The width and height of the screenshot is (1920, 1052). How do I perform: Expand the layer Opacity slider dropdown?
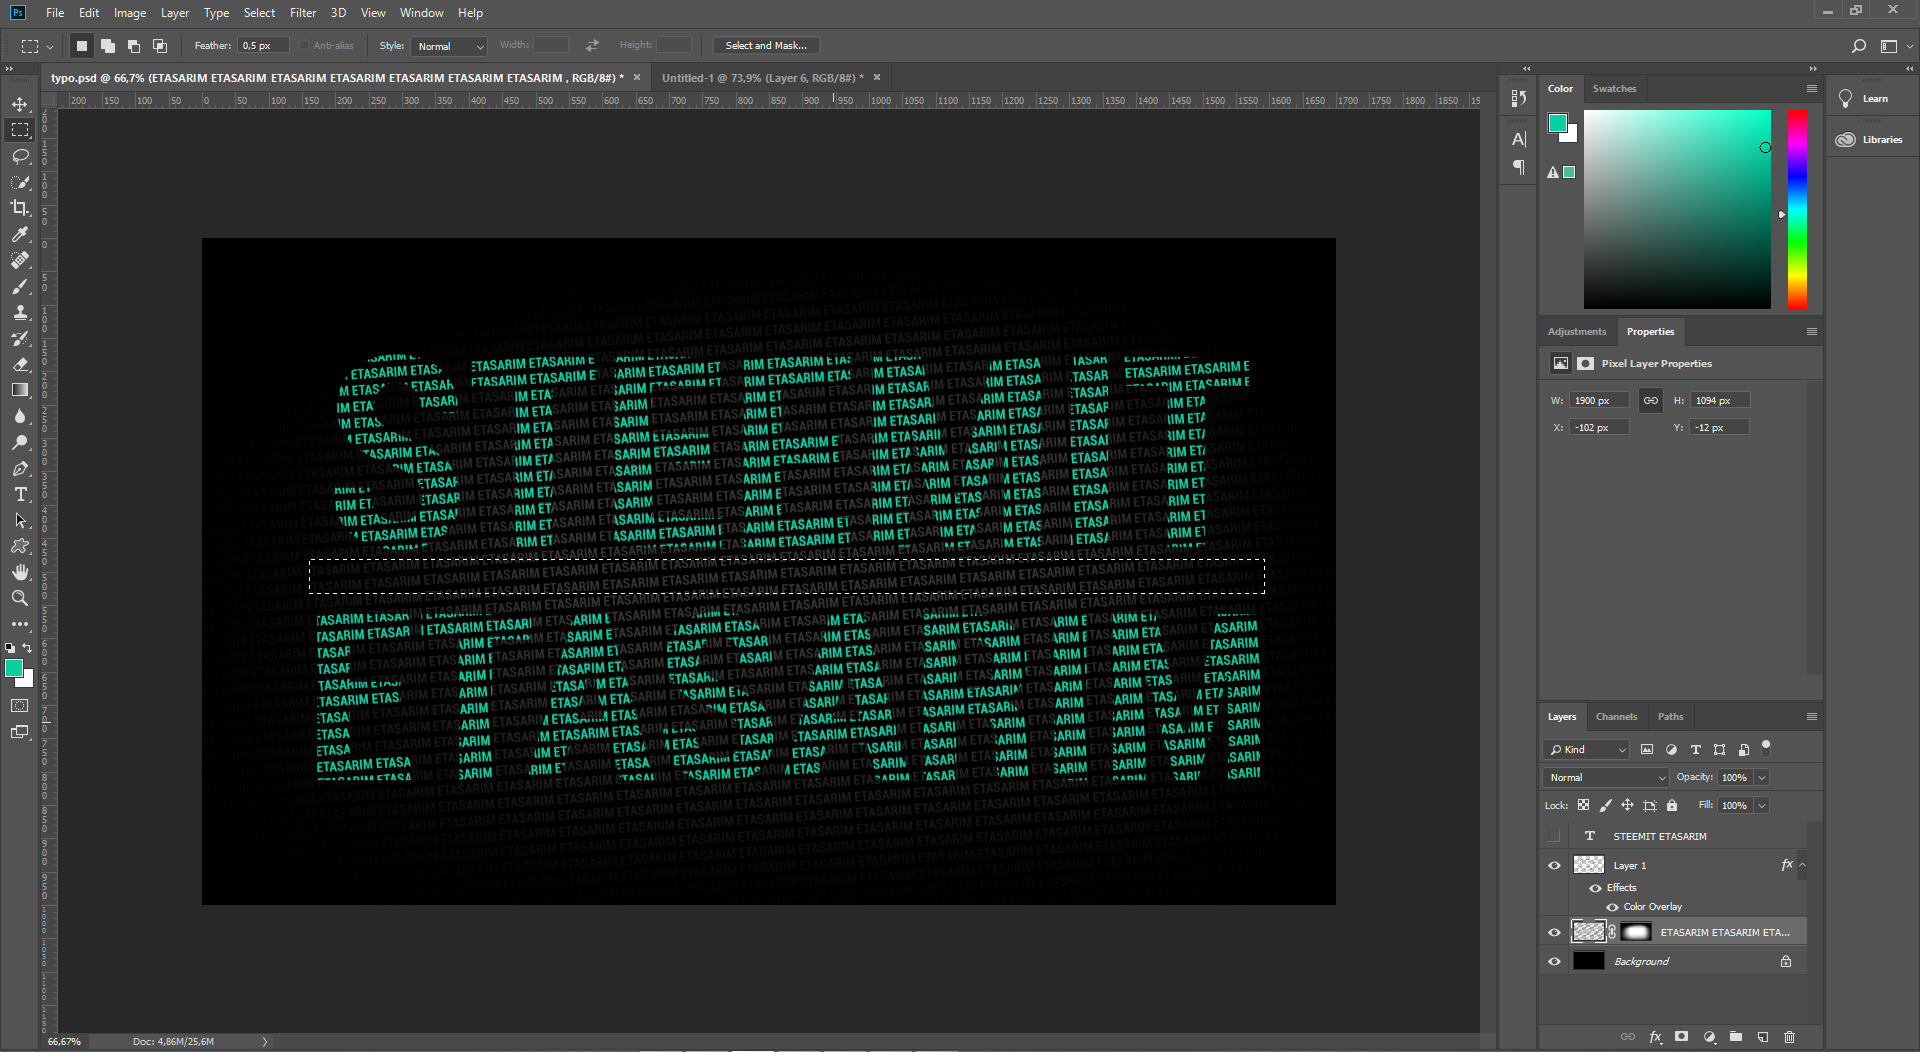pyautogui.click(x=1762, y=777)
